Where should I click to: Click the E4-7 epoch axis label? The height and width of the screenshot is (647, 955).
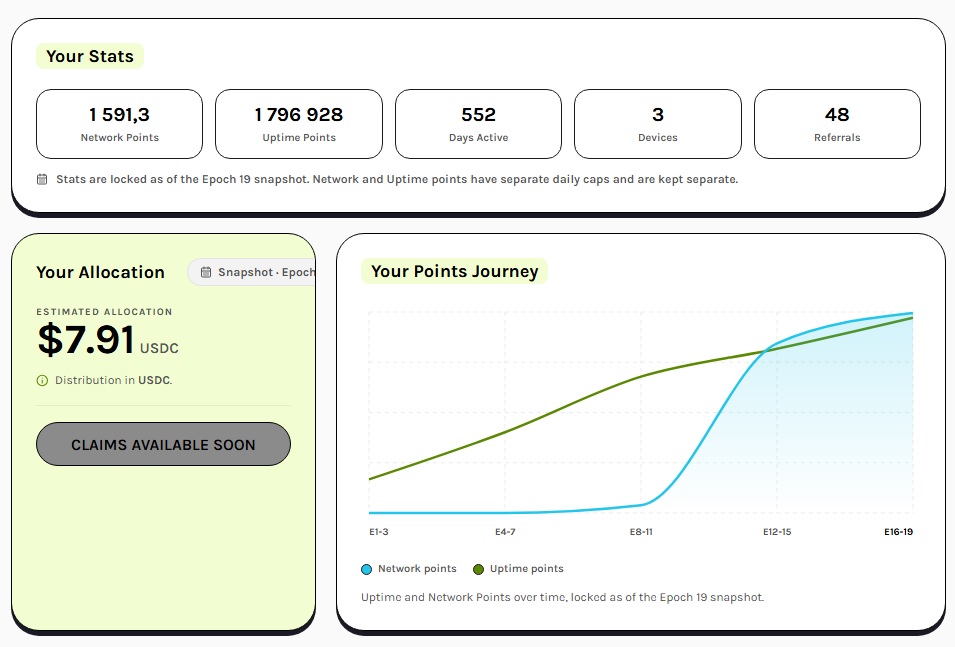(x=505, y=532)
